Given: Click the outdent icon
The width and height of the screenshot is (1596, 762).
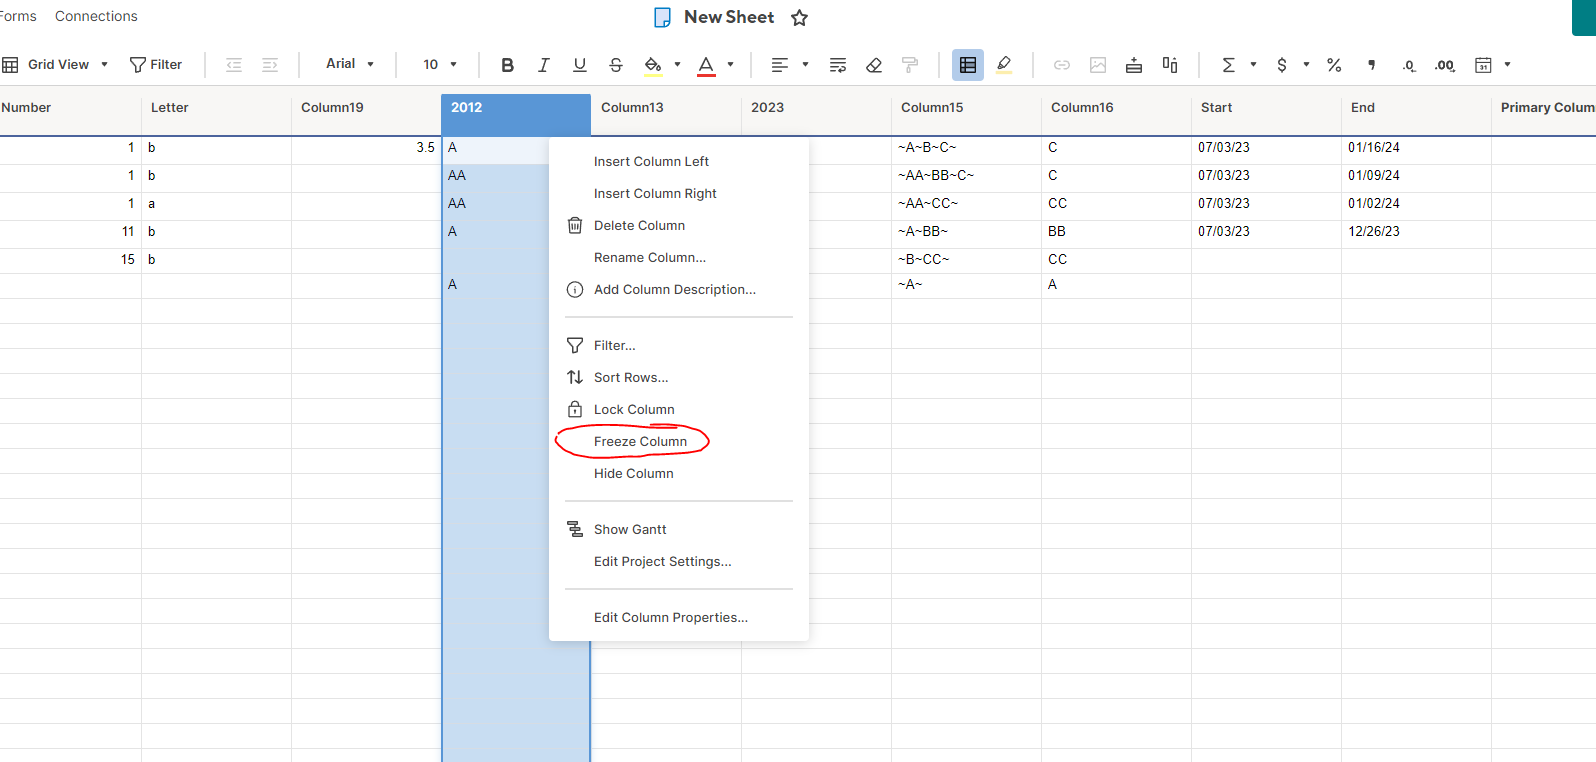Looking at the screenshot, I should pyautogui.click(x=234, y=65).
